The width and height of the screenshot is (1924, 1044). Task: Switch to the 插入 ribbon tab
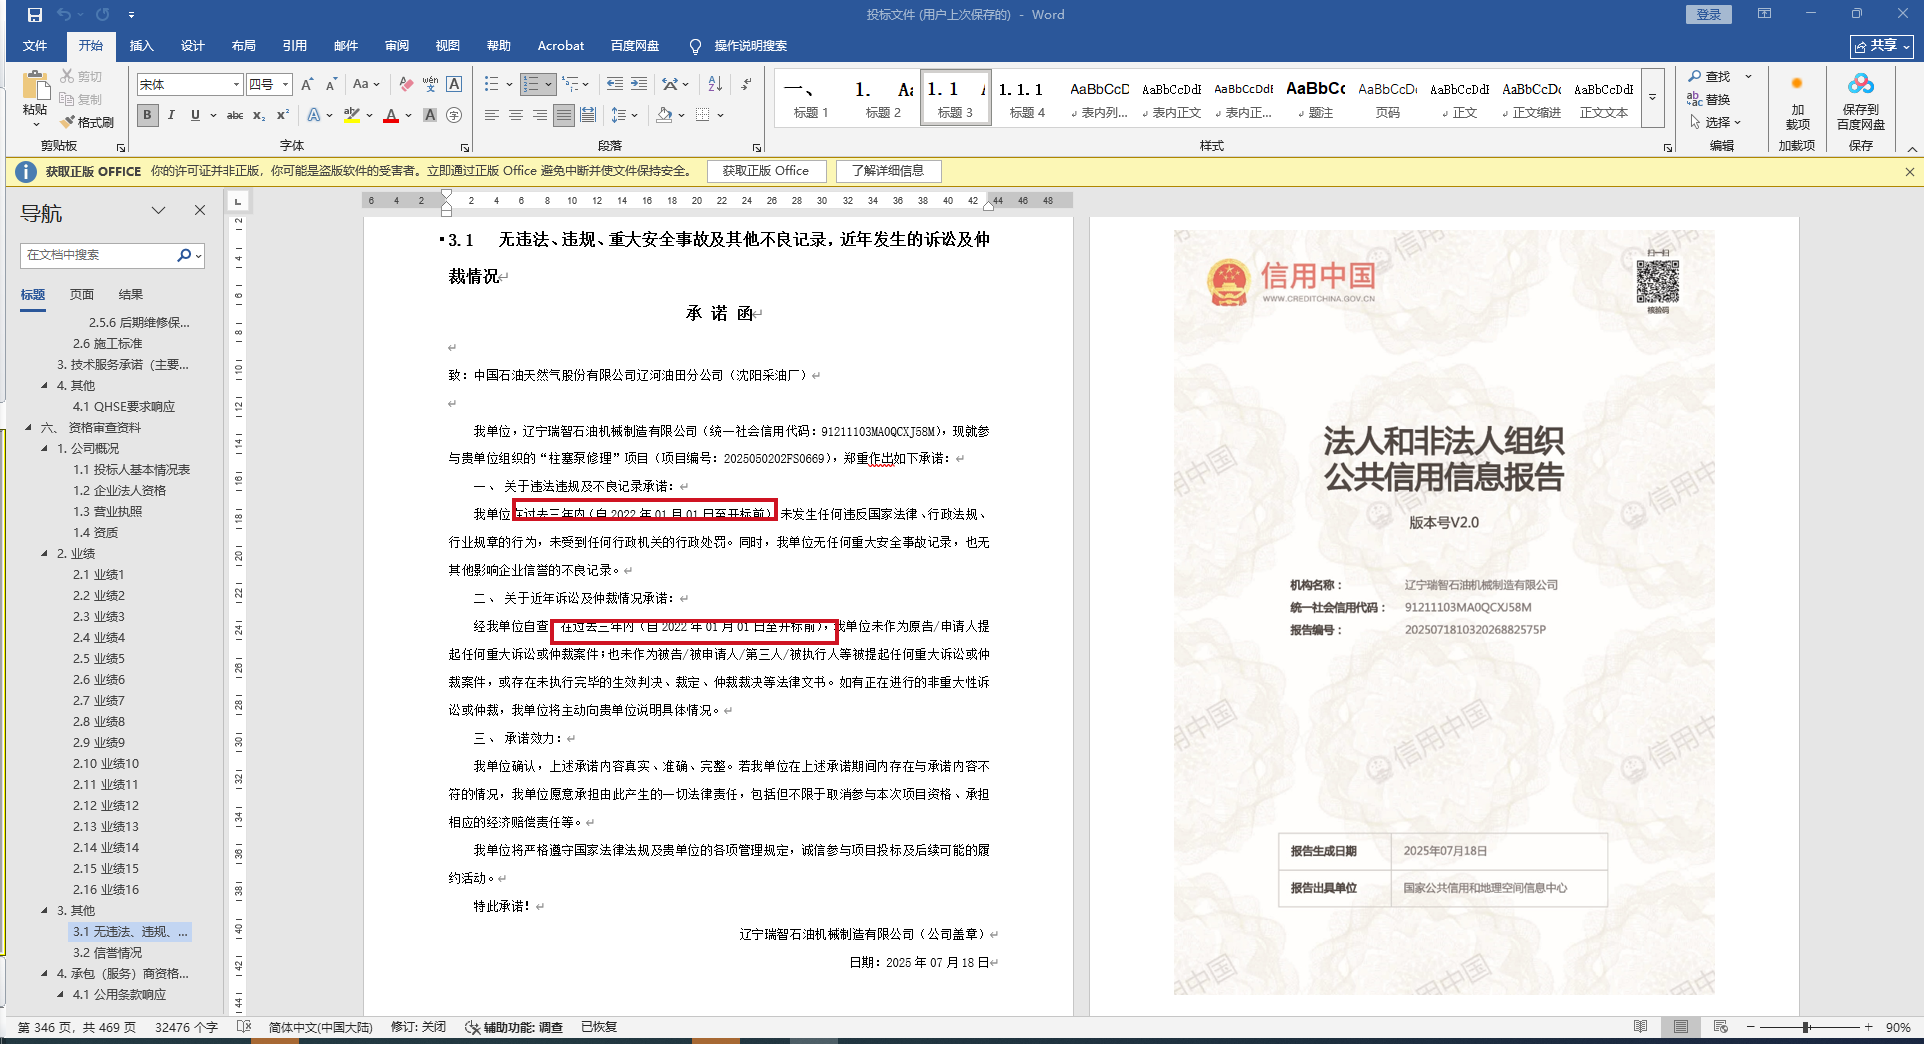142,46
